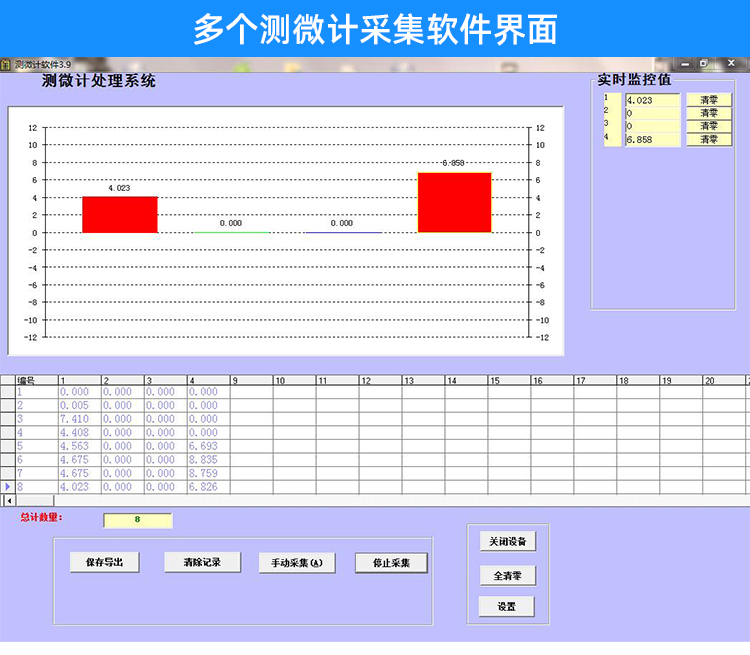The width and height of the screenshot is (750, 655).
Task: Click the table's left scroll arrow
Action: tap(10, 499)
